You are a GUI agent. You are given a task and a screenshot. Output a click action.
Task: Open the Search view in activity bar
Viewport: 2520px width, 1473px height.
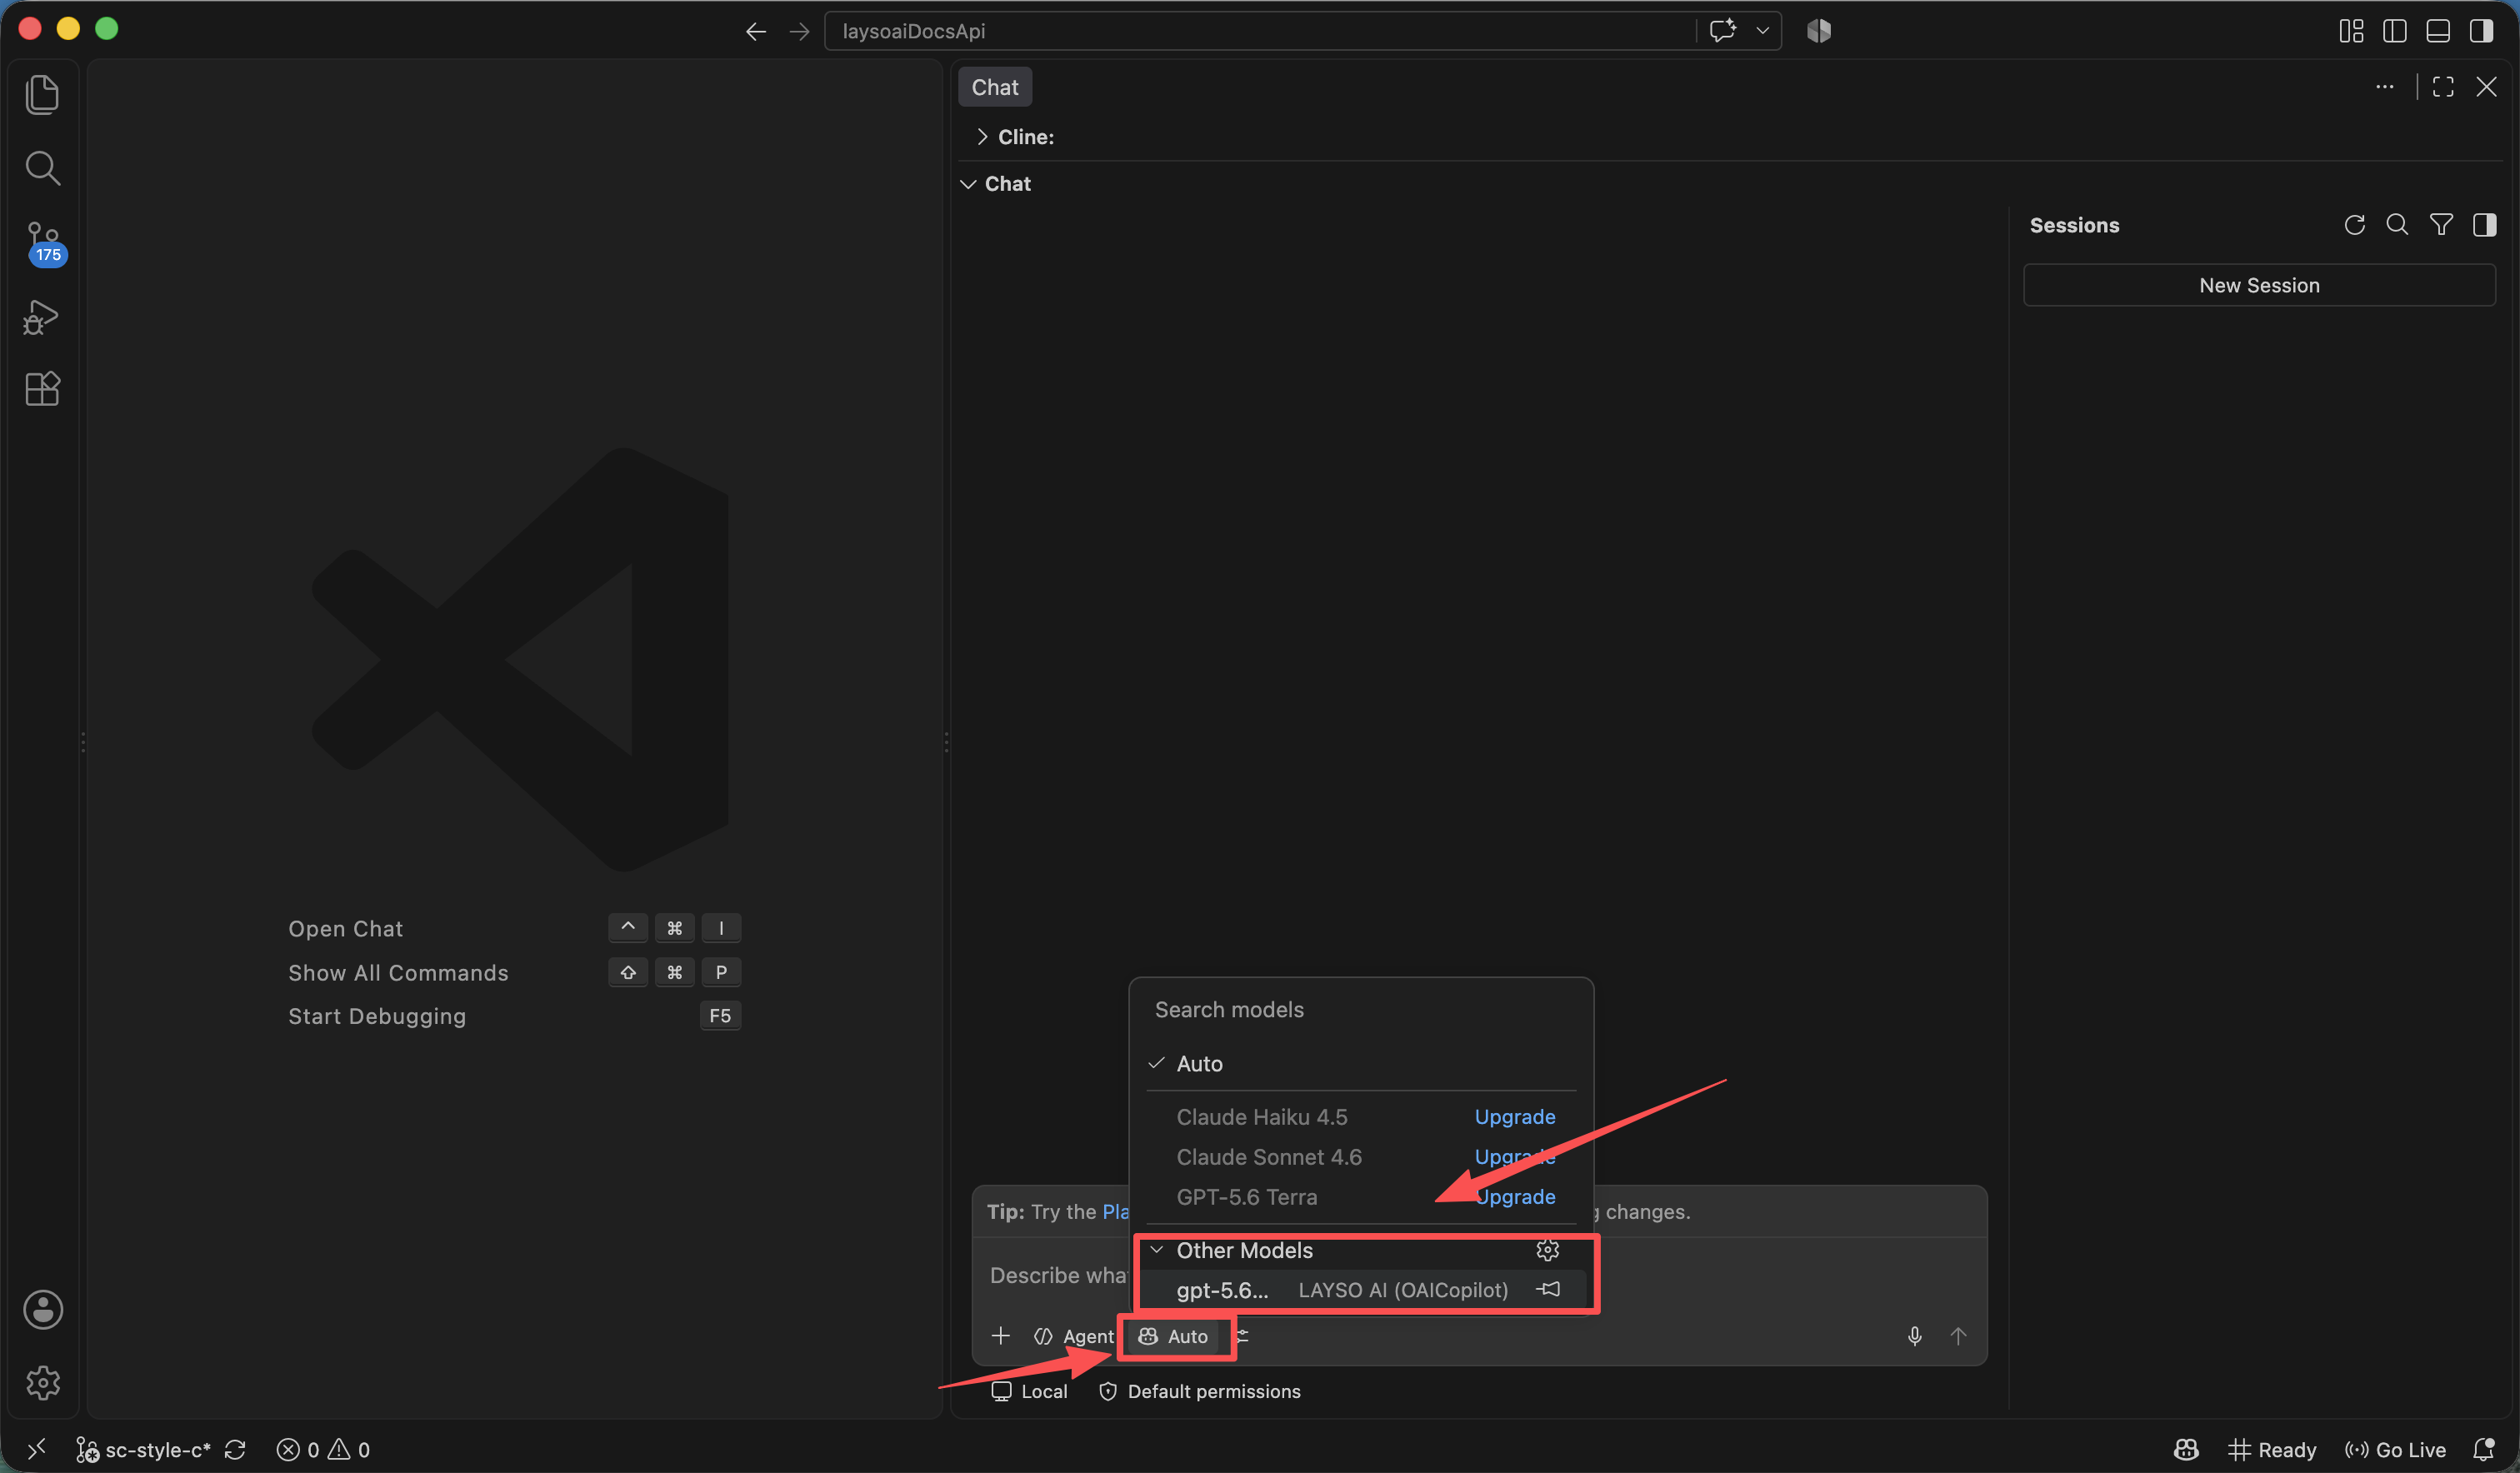pyautogui.click(x=42, y=168)
